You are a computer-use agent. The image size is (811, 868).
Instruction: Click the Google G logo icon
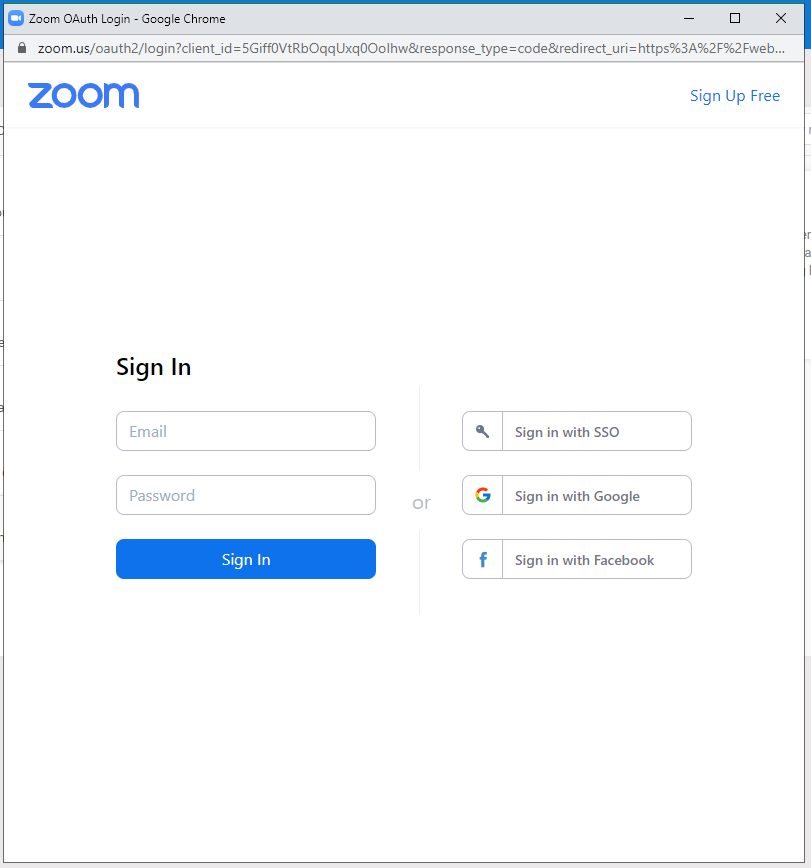(x=483, y=496)
